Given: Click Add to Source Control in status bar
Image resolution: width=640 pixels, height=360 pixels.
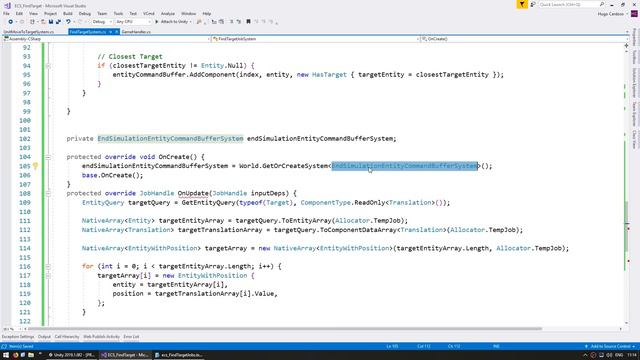Looking at the screenshot, I should [610, 347].
